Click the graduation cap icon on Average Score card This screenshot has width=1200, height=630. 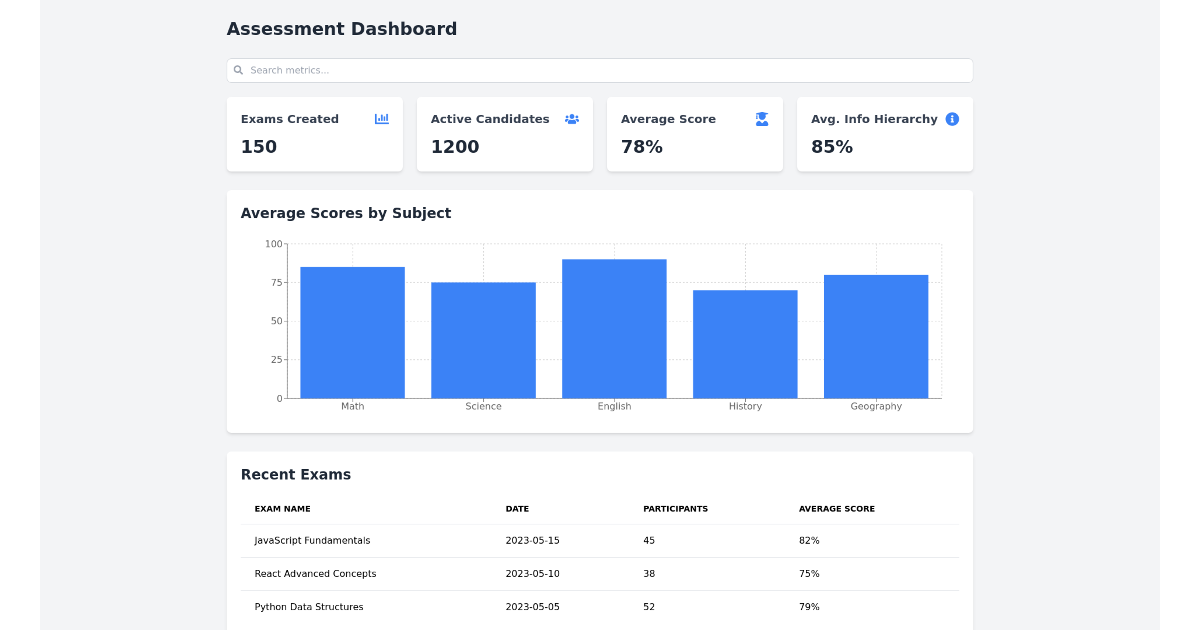coord(761,118)
